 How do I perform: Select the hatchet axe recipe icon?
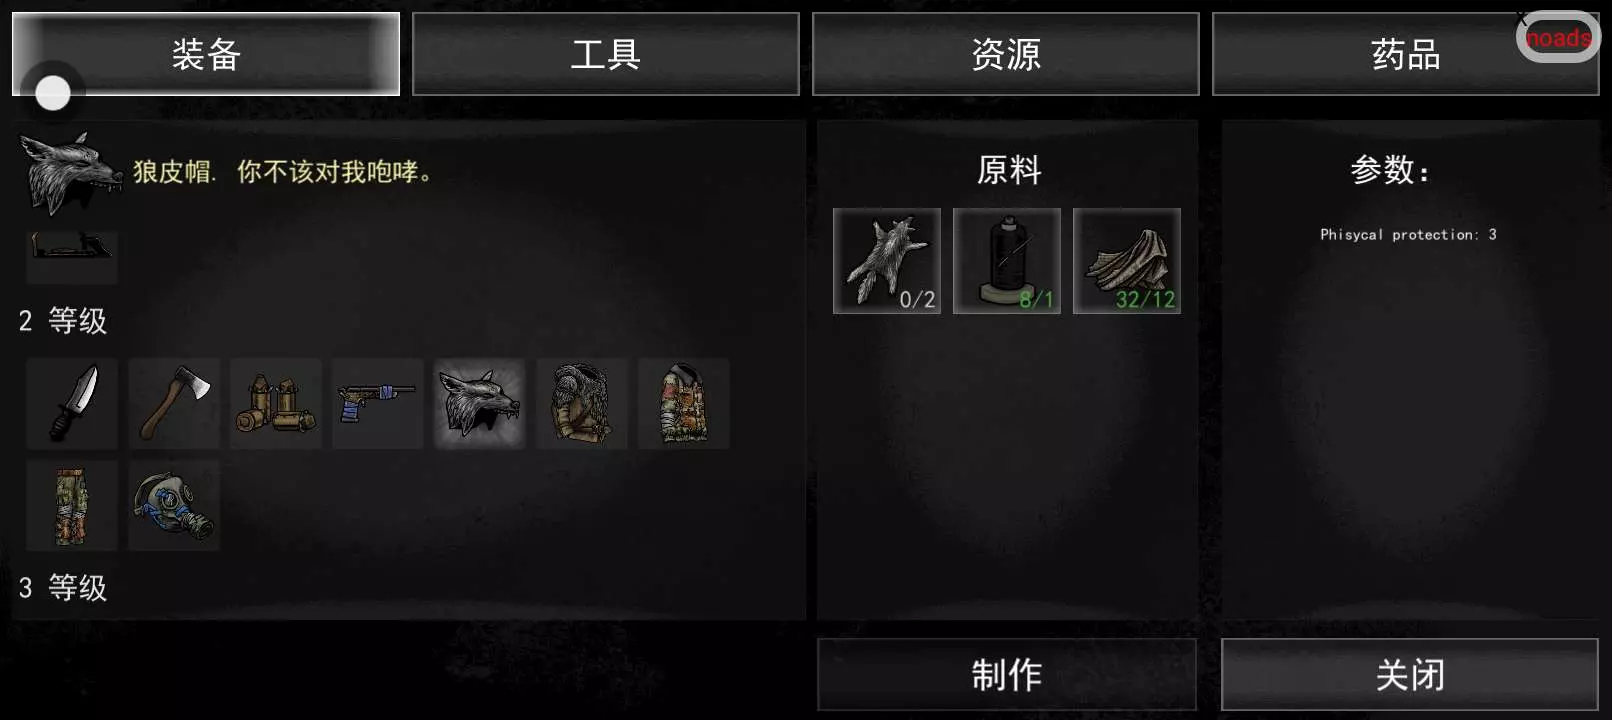coord(174,404)
